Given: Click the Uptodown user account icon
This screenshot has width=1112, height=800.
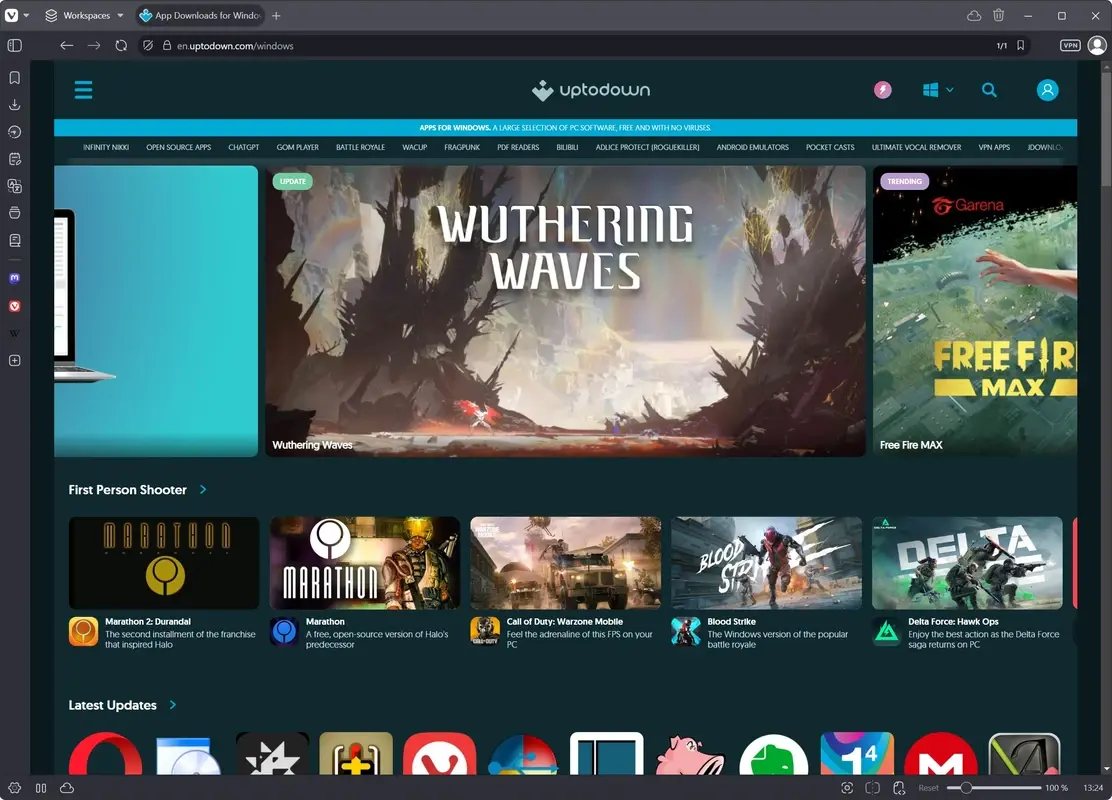Looking at the screenshot, I should (x=1047, y=90).
